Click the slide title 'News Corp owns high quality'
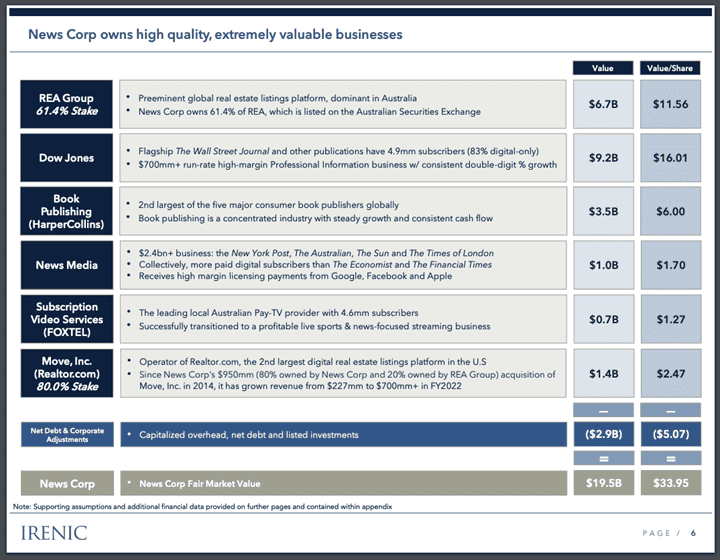This screenshot has height=560, width=720. [x=215, y=34]
